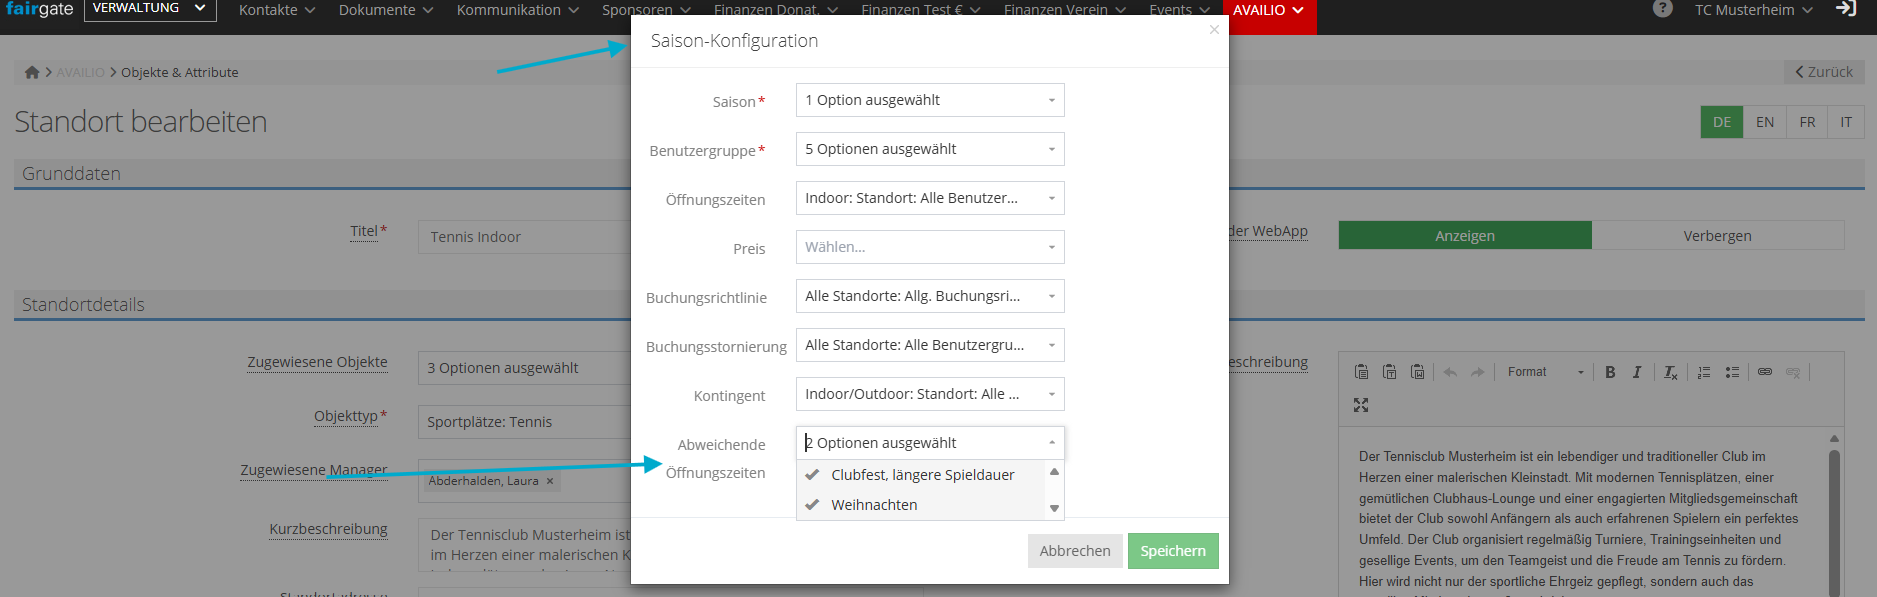Insert a numbered list in editor
Screen dimensions: 1877x597
1704,372
